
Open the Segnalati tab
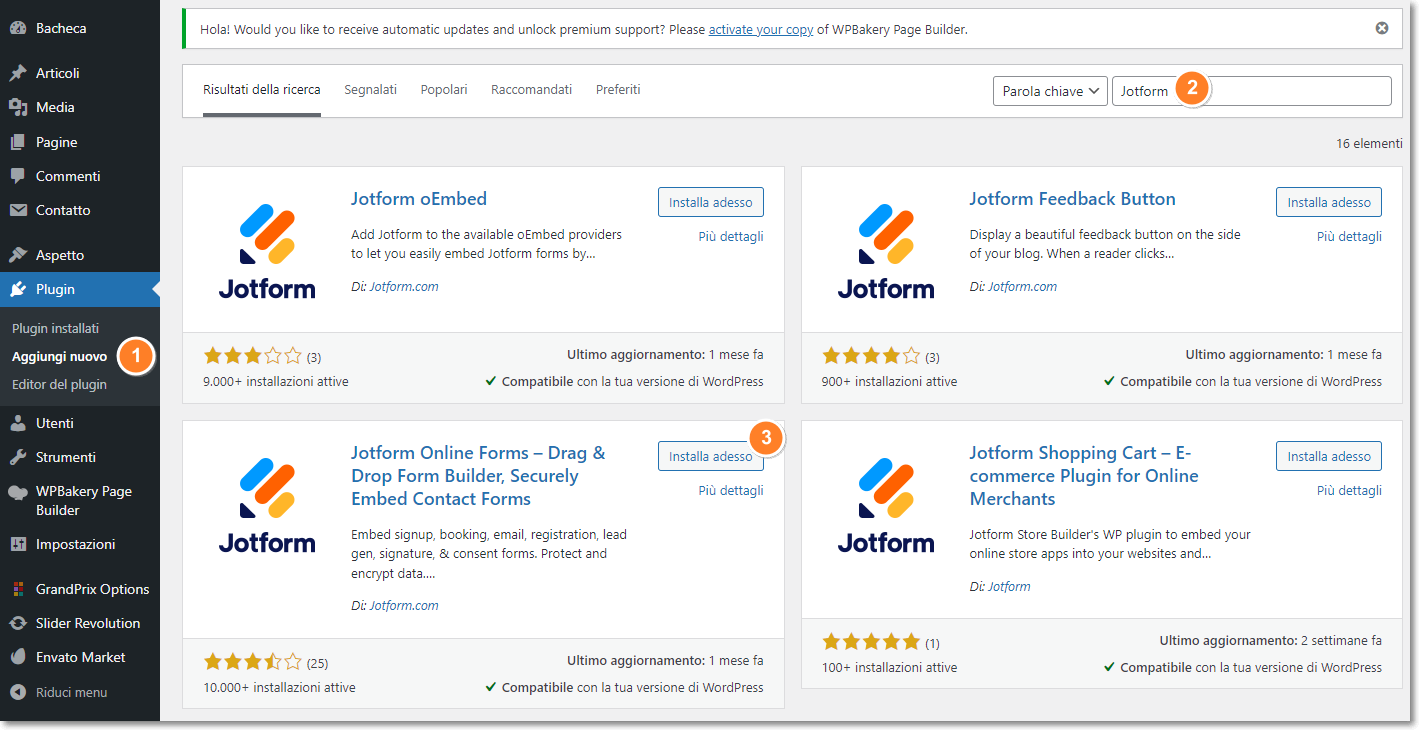coord(371,90)
